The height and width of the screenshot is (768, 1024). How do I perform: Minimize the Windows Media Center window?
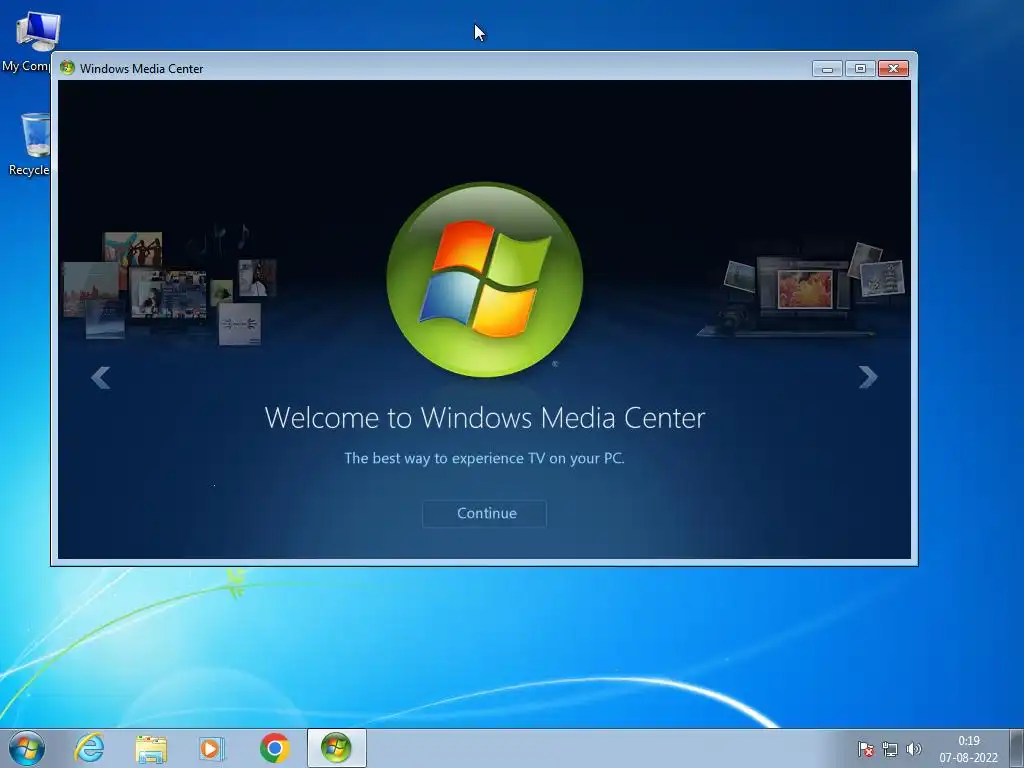[x=827, y=69]
